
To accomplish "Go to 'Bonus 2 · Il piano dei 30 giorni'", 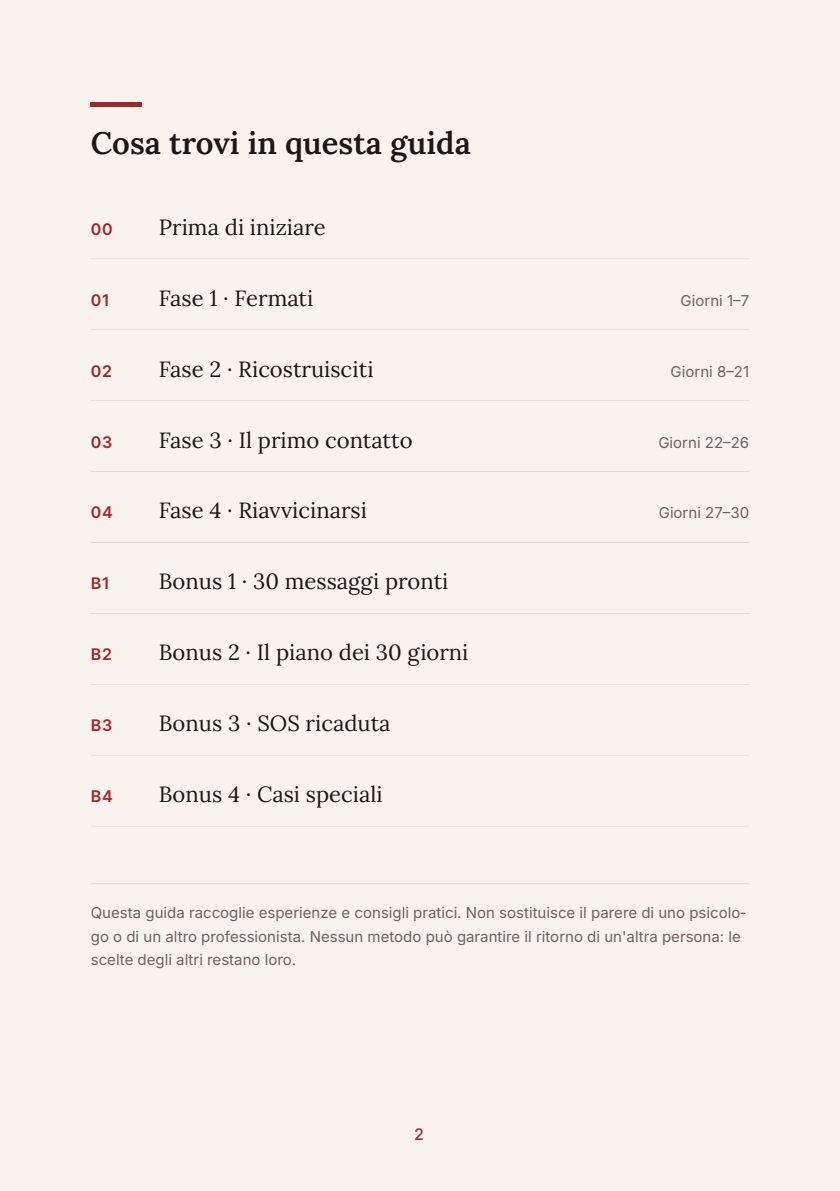I will pyautogui.click(x=419, y=653).
